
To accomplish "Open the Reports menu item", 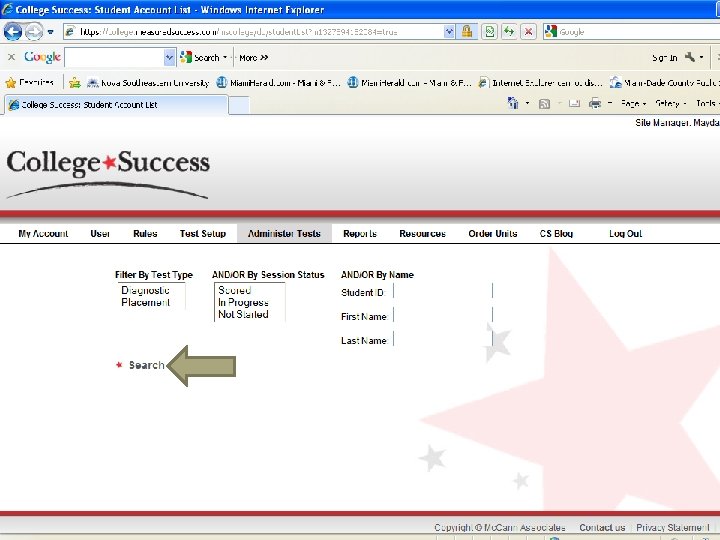I will (x=360, y=233).
